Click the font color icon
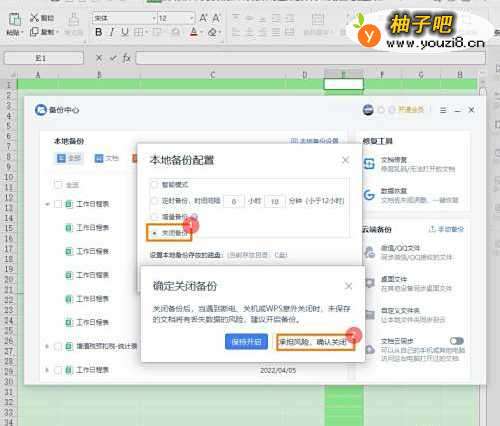Viewport: 500px width, 426px height. click(194, 32)
